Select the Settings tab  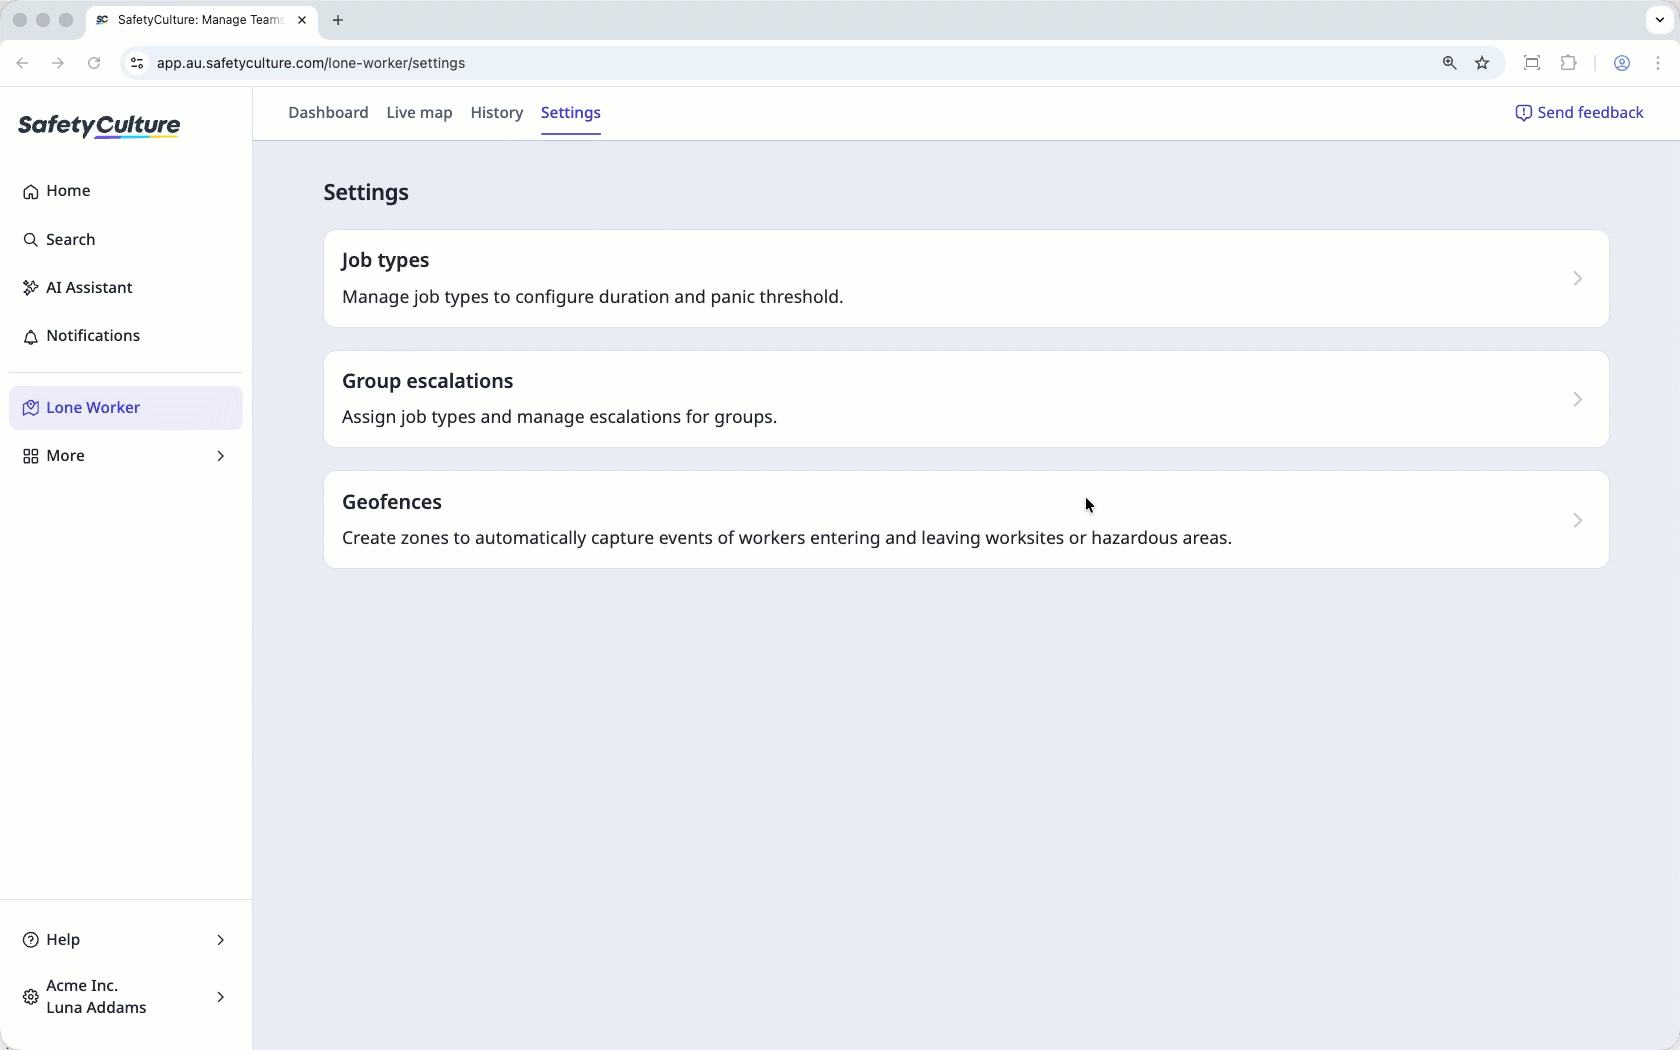(x=571, y=113)
